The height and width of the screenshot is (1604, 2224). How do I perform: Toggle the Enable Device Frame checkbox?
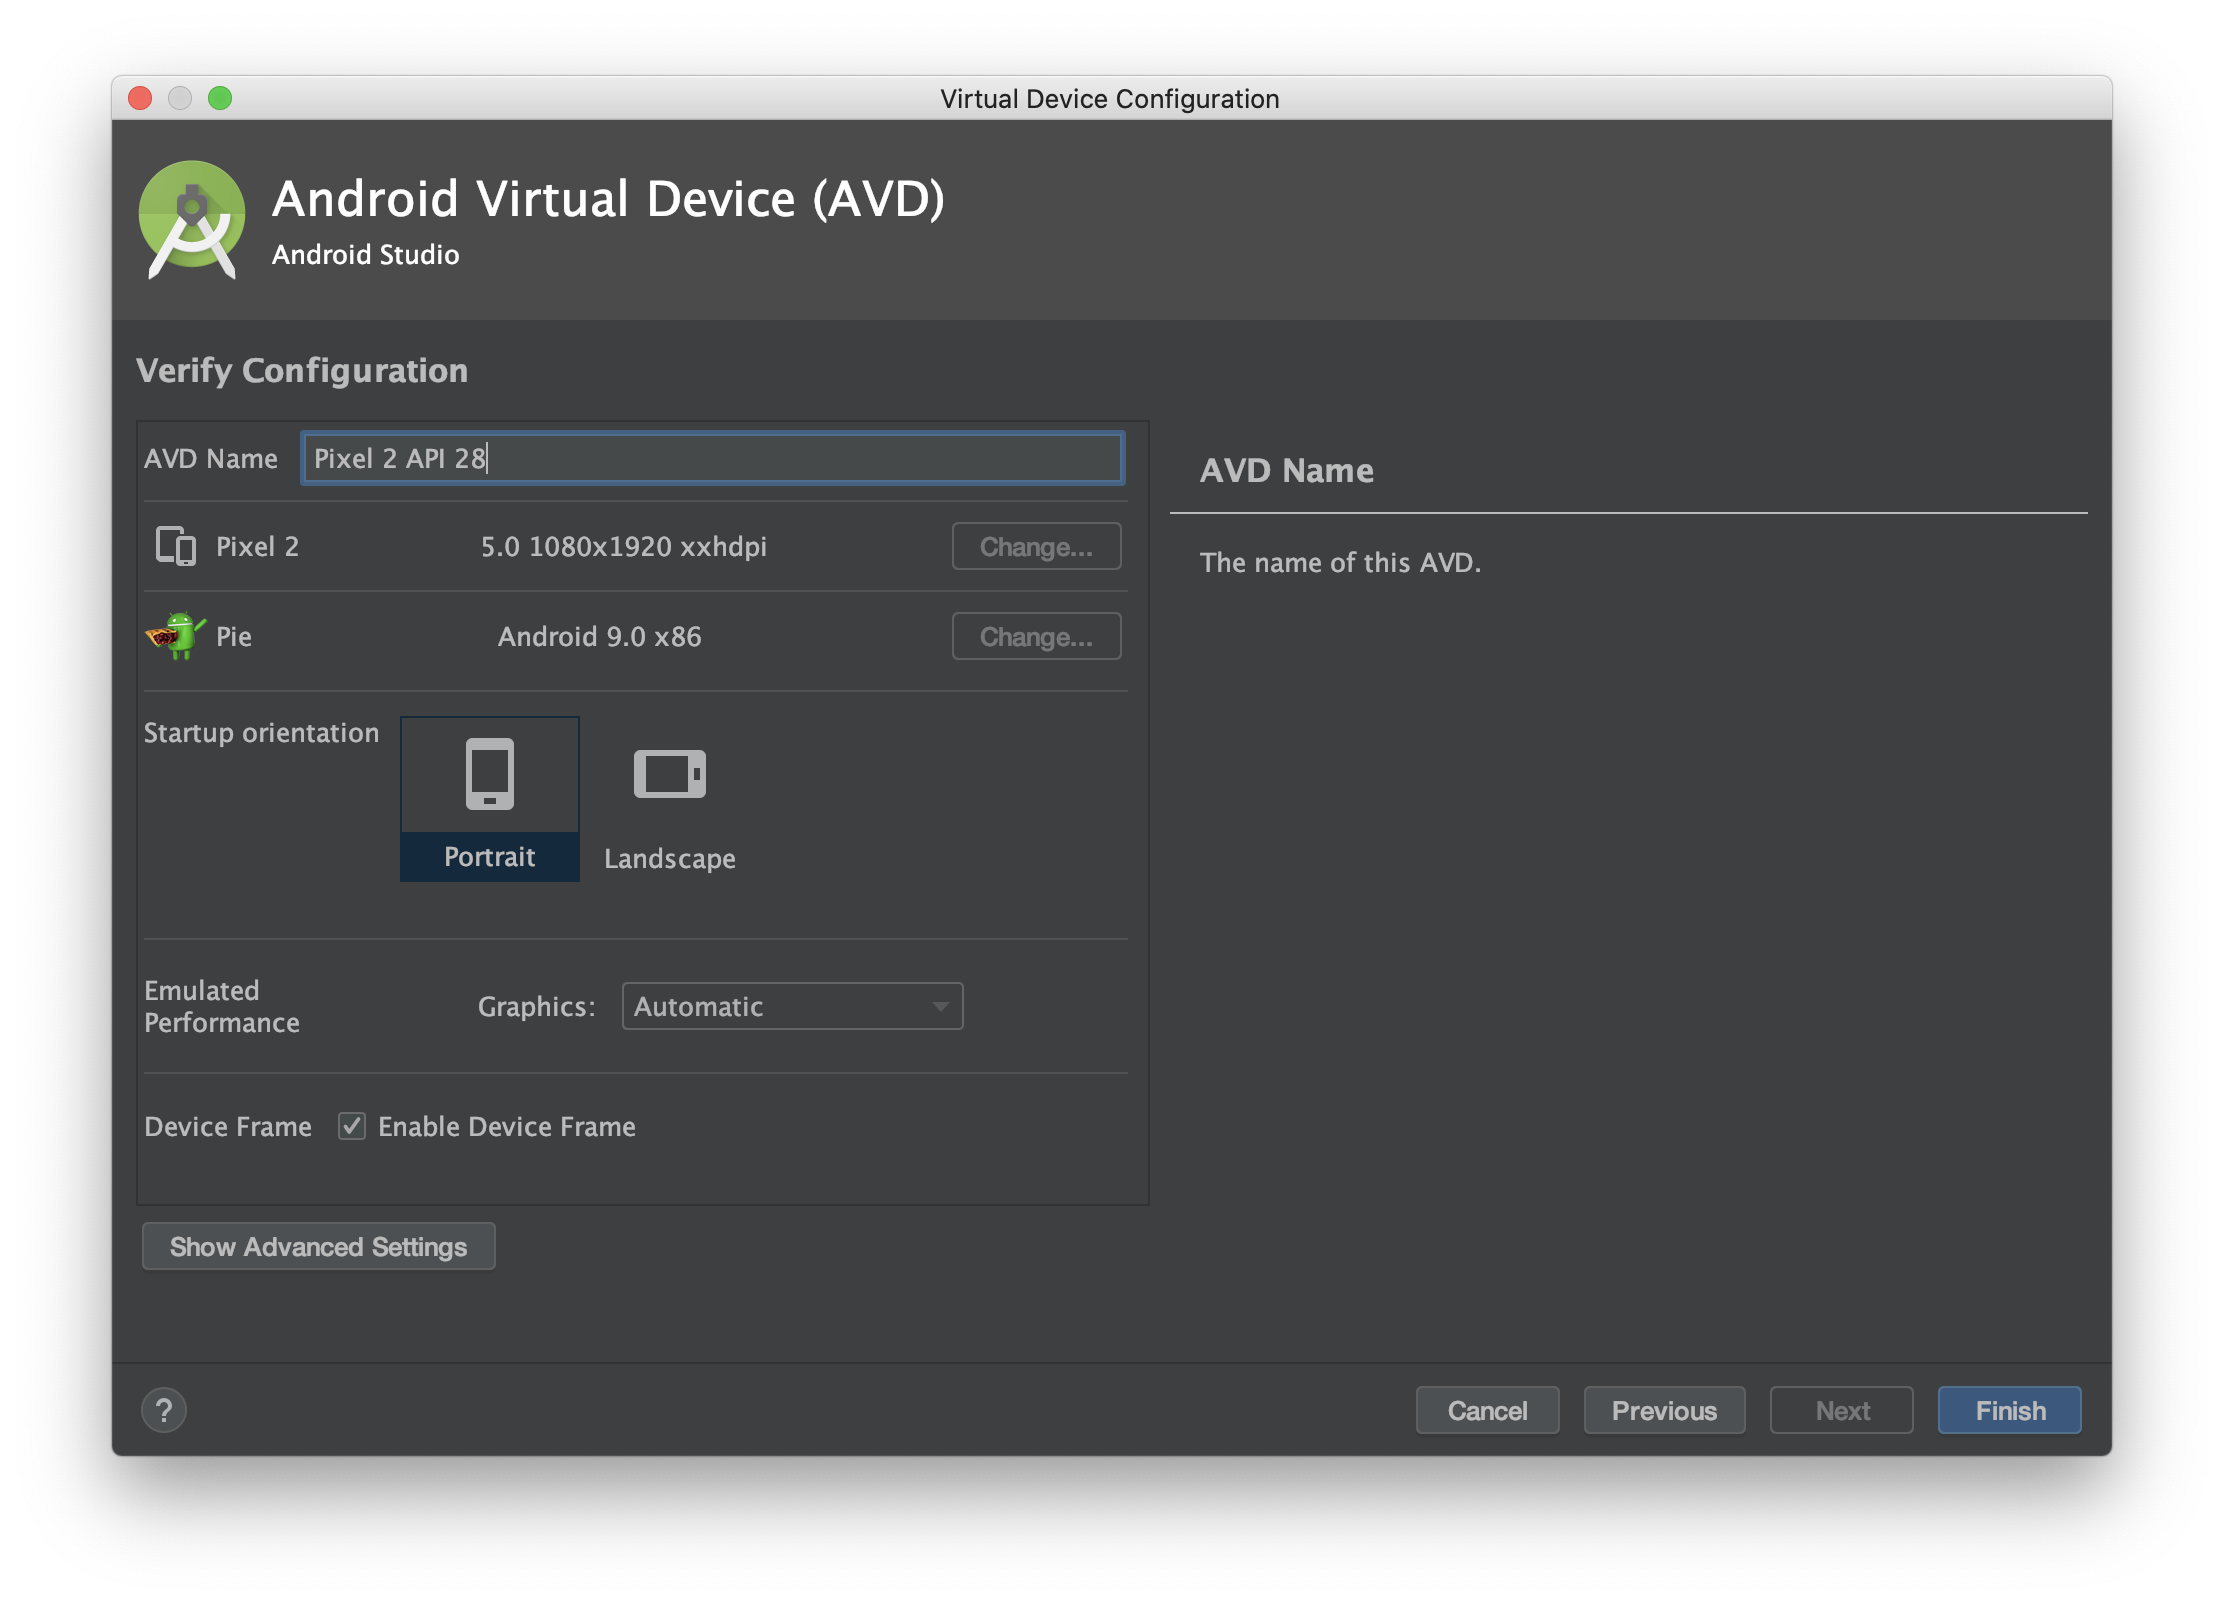coord(352,1126)
